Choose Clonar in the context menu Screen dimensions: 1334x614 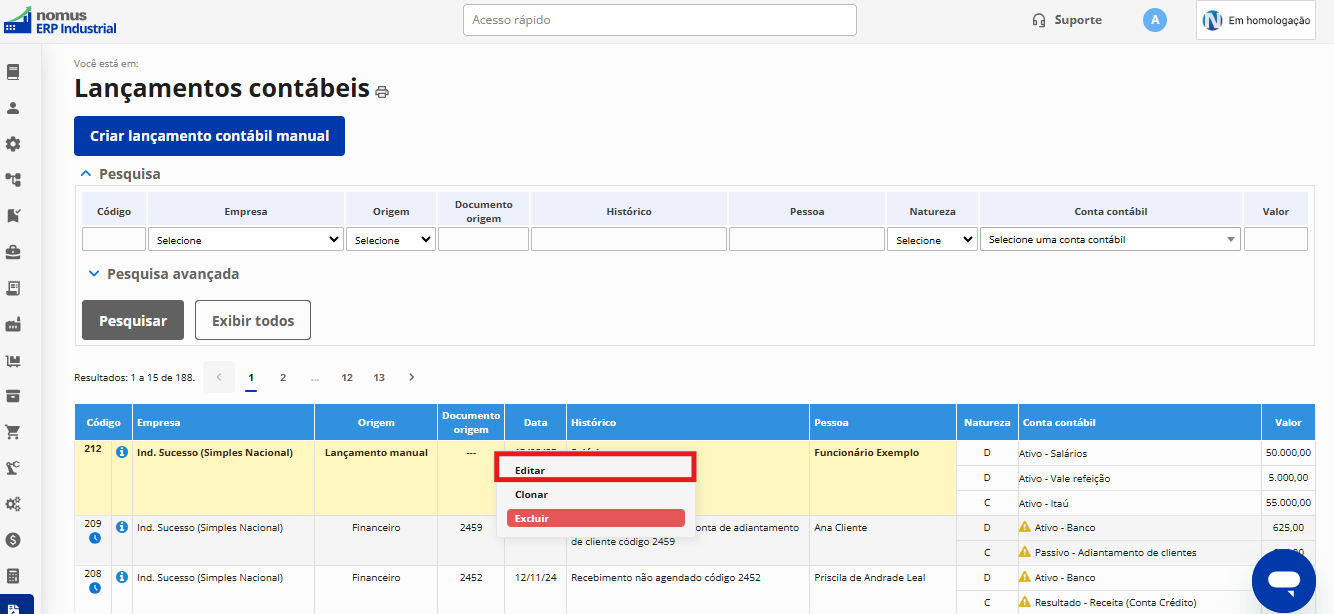coord(595,495)
